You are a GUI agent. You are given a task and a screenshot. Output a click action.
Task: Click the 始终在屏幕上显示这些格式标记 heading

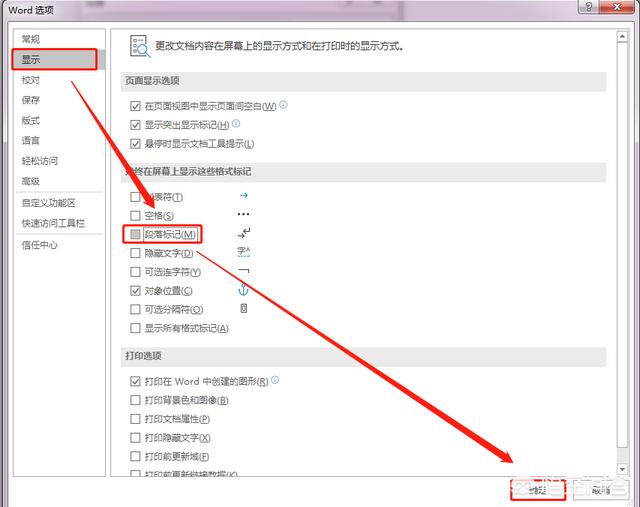pyautogui.click(x=188, y=171)
